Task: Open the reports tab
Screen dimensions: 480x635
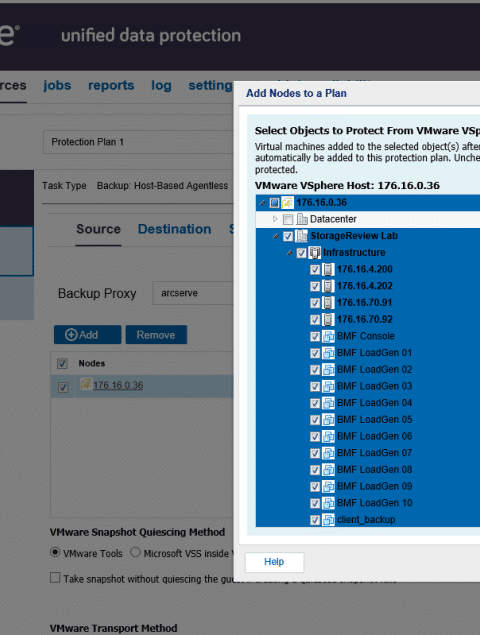Action: tap(111, 85)
